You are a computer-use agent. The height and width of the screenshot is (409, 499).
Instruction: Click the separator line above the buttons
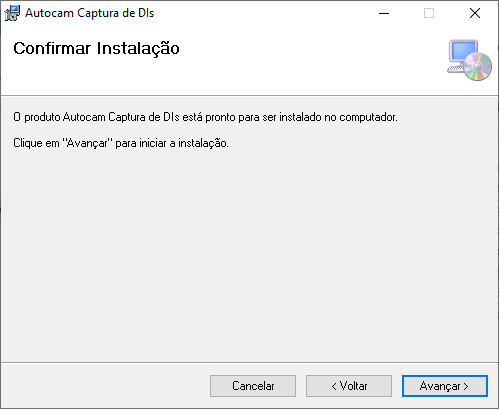click(249, 362)
